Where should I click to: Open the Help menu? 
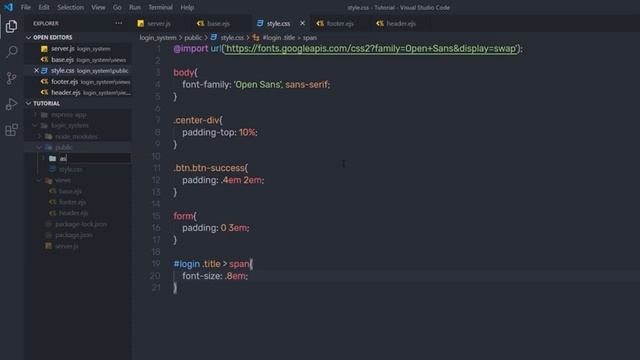[x=187, y=7]
